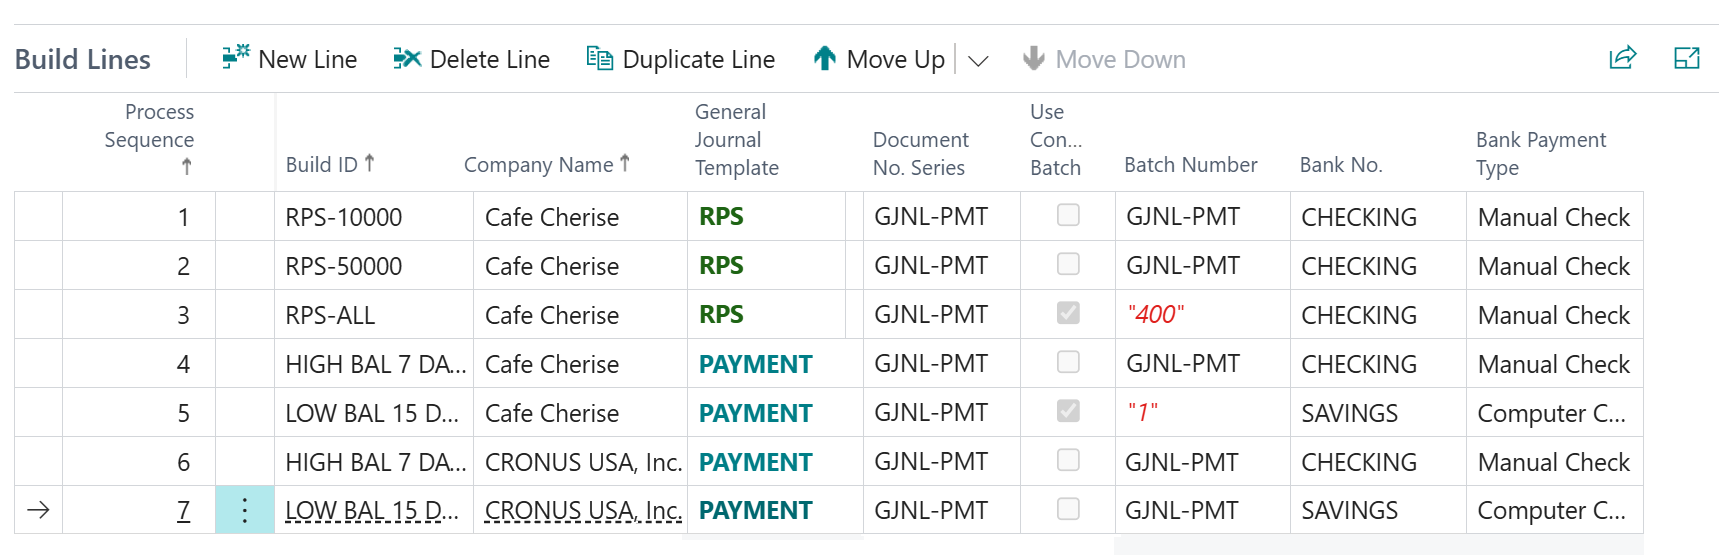This screenshot has height=556, width=1719.
Task: Click the Bank Payment Type column header
Action: [x=1540, y=153]
